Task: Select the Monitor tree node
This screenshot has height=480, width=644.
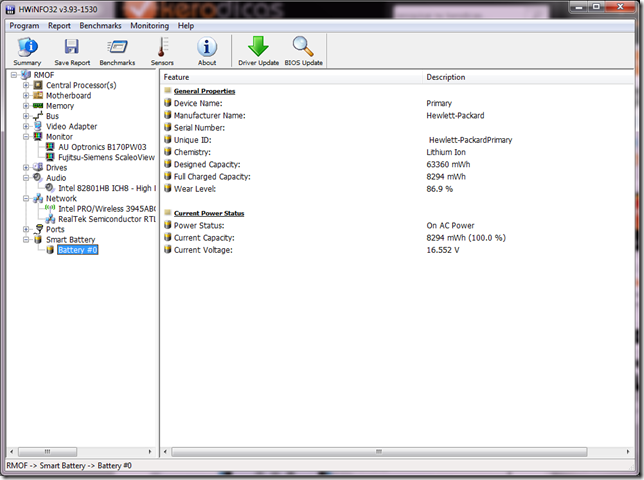Action: (x=59, y=137)
